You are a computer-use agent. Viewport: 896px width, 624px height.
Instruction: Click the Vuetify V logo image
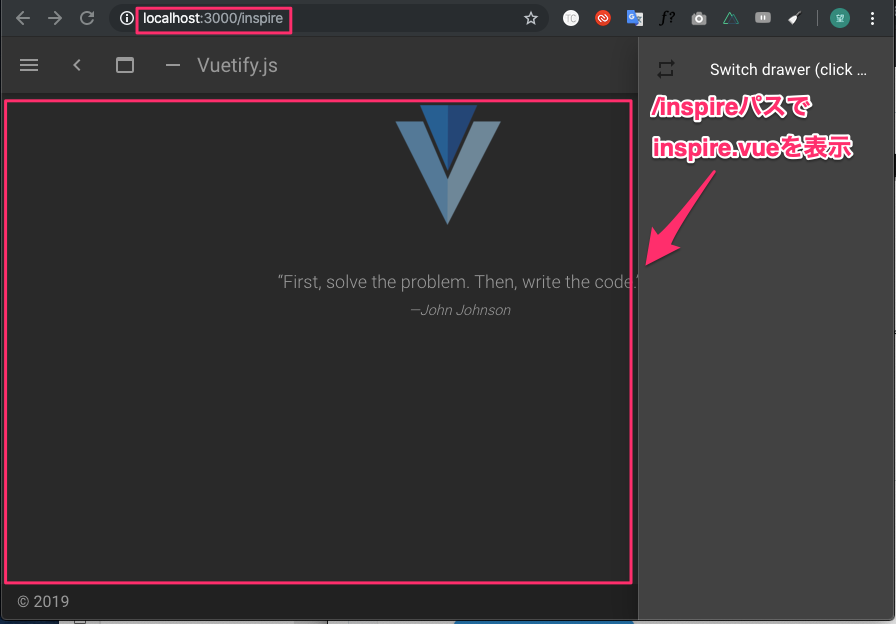tap(448, 165)
